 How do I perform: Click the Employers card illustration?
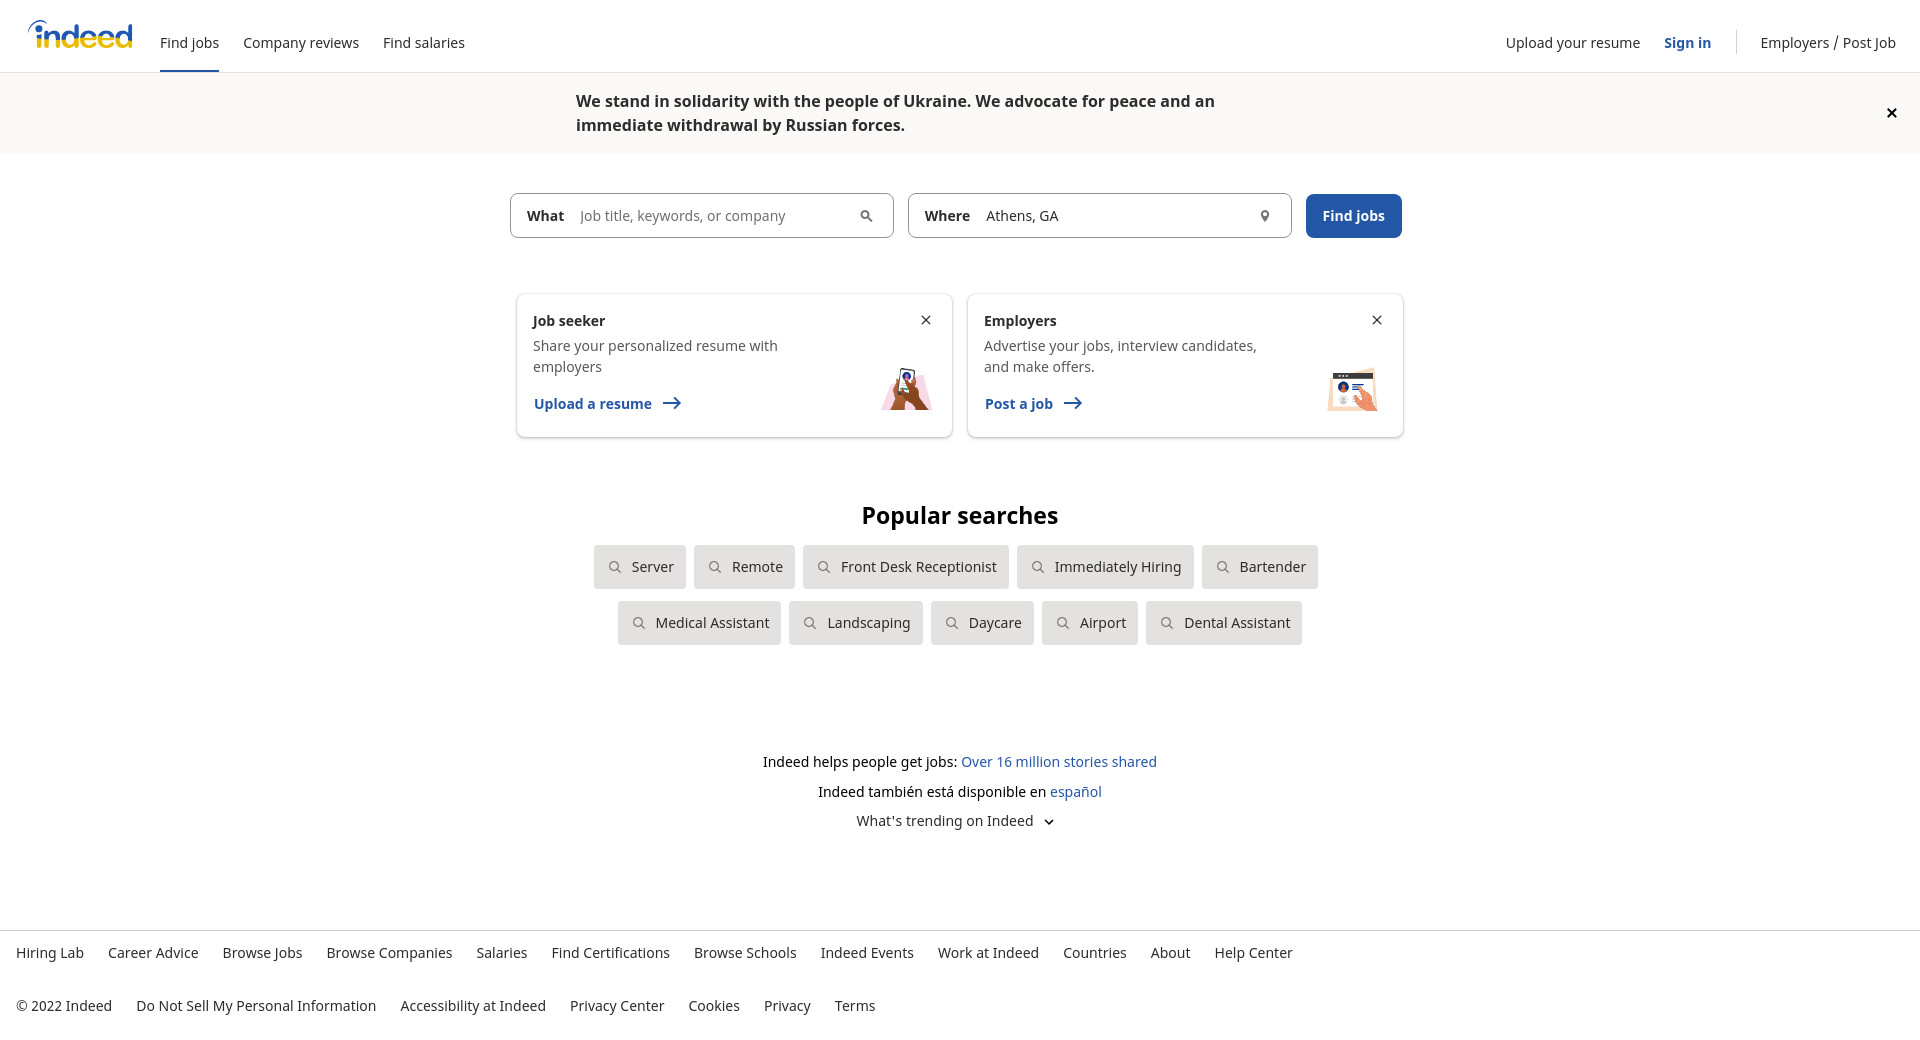1352,389
